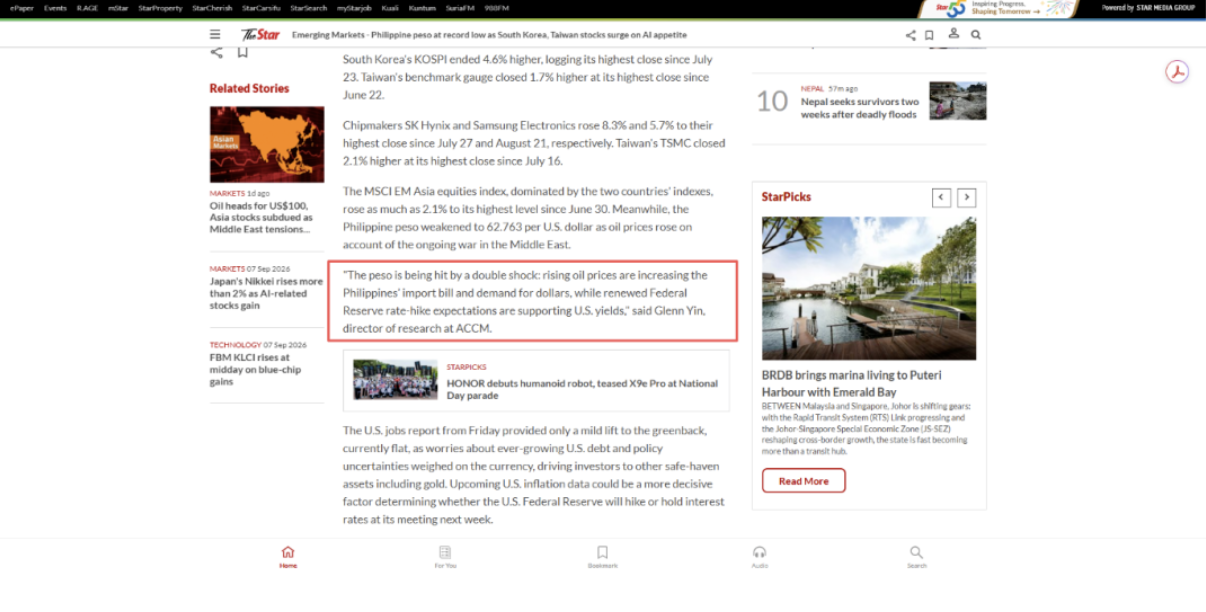Click NEPAL category label
The height and width of the screenshot is (612, 1206).
(x=812, y=89)
